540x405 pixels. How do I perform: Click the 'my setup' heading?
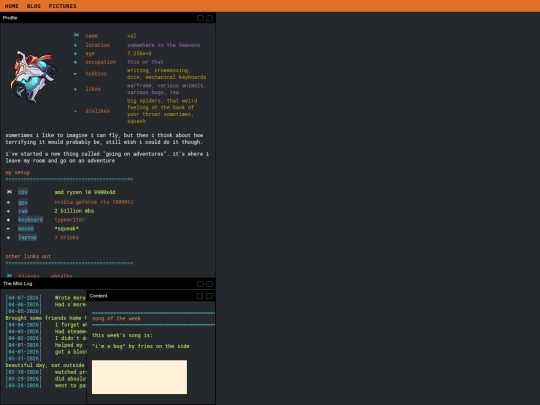pos(18,173)
